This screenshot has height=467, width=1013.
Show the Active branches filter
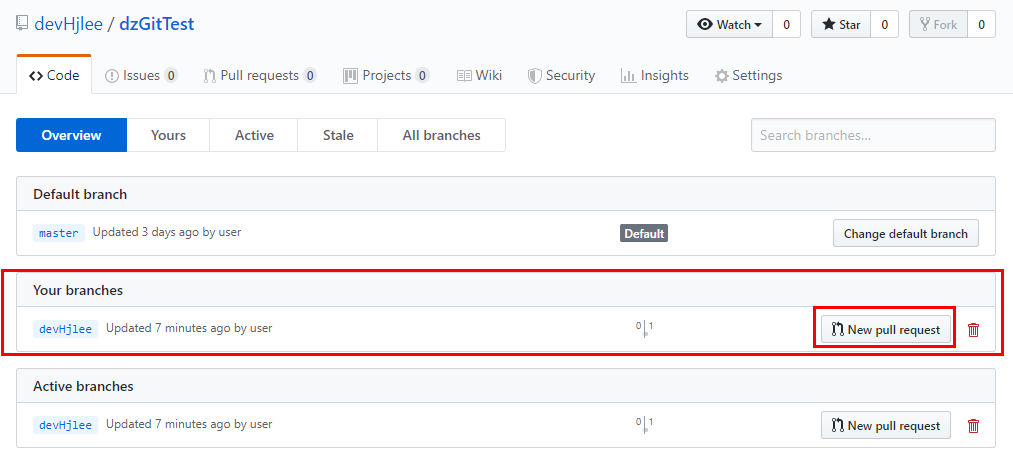coord(254,135)
